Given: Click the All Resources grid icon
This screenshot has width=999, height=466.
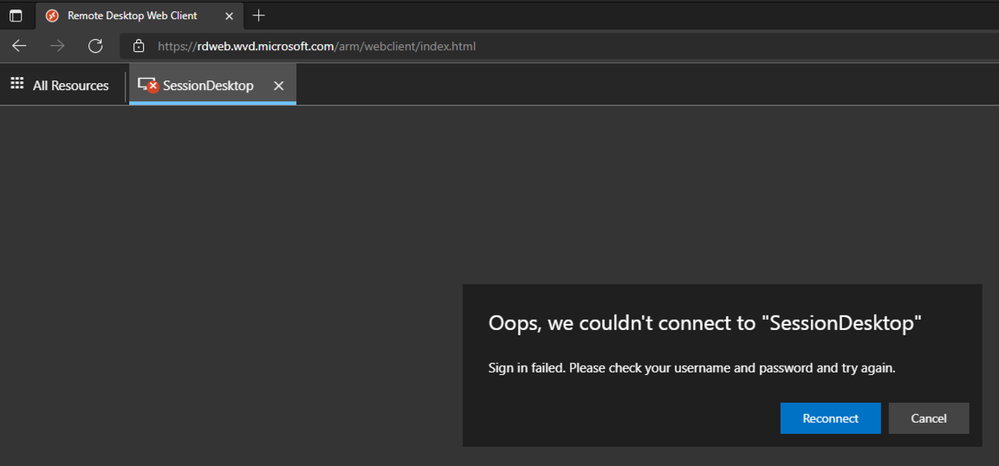Looking at the screenshot, I should point(17,84).
